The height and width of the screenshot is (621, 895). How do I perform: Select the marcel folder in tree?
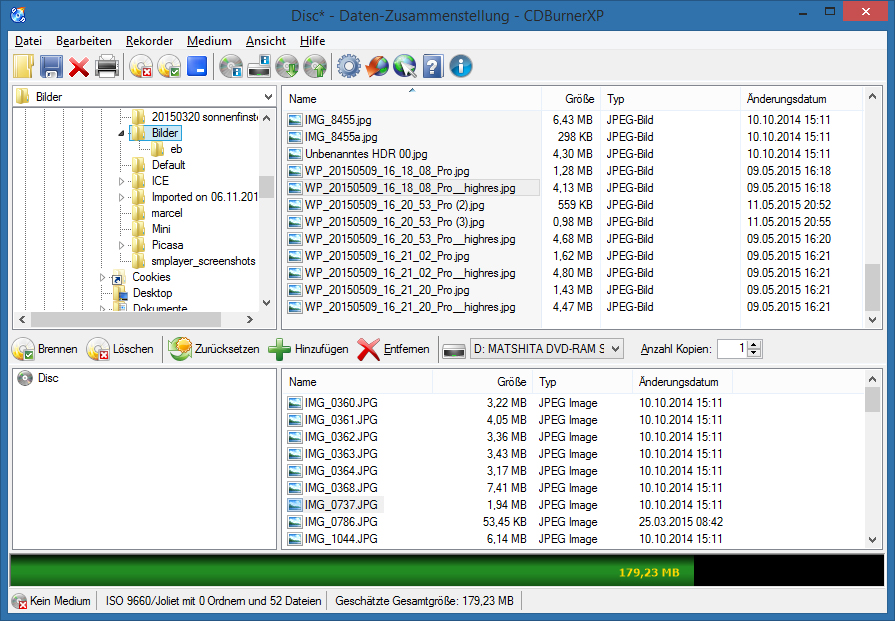(167, 213)
